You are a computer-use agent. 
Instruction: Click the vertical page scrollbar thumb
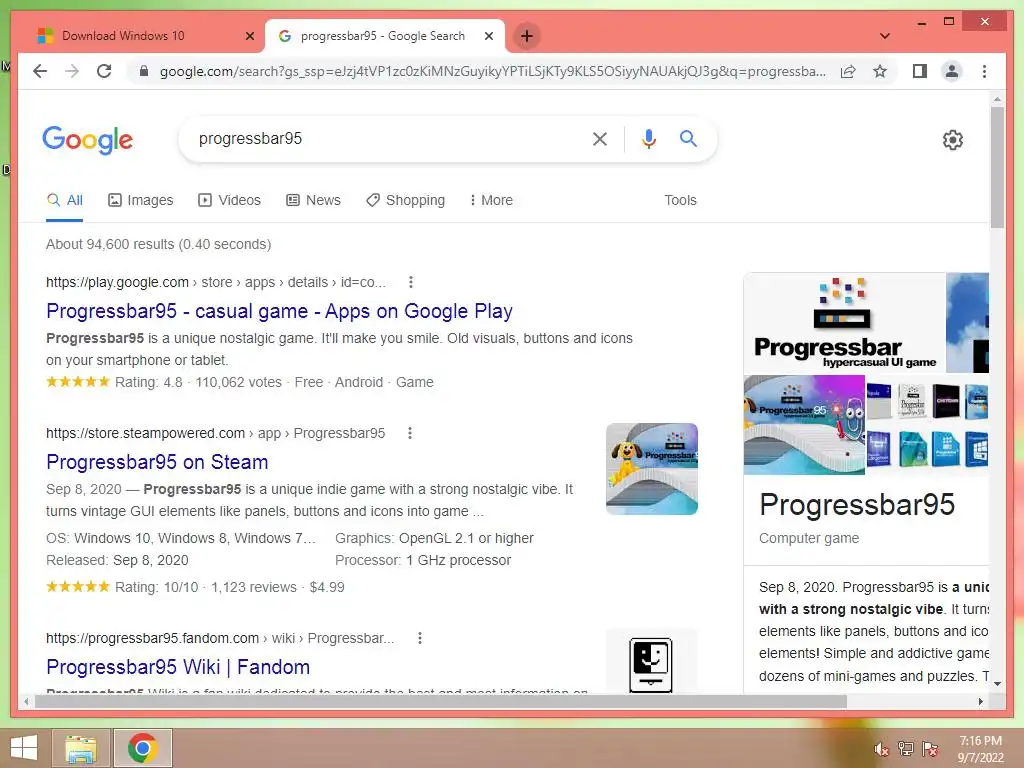point(997,167)
